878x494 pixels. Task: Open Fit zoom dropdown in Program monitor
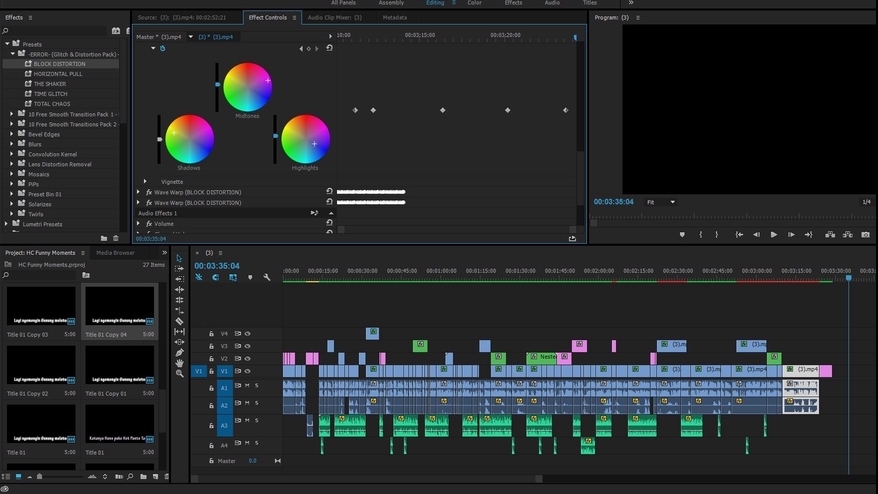pyautogui.click(x=661, y=202)
